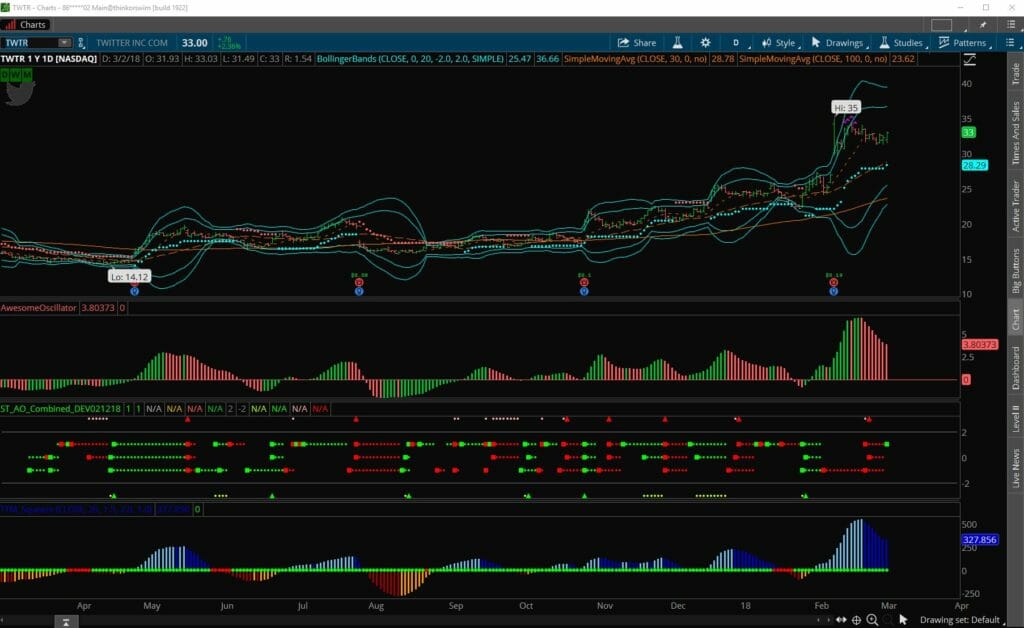Open chart settings gear icon

point(705,43)
